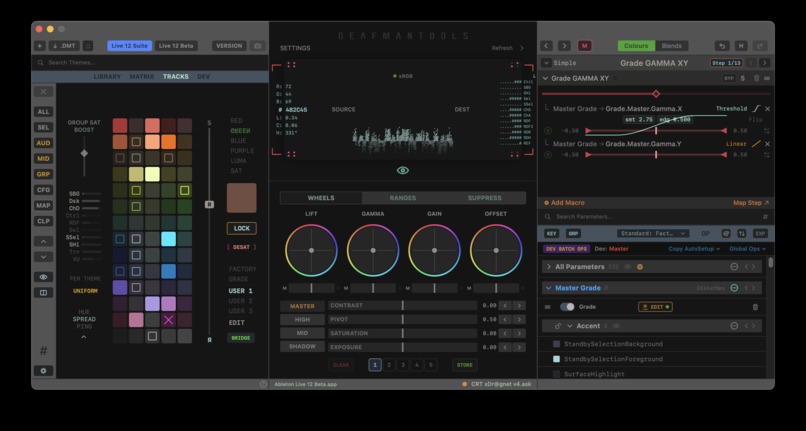Click Threshold curve shape icon for Gamma.X

tap(756, 109)
